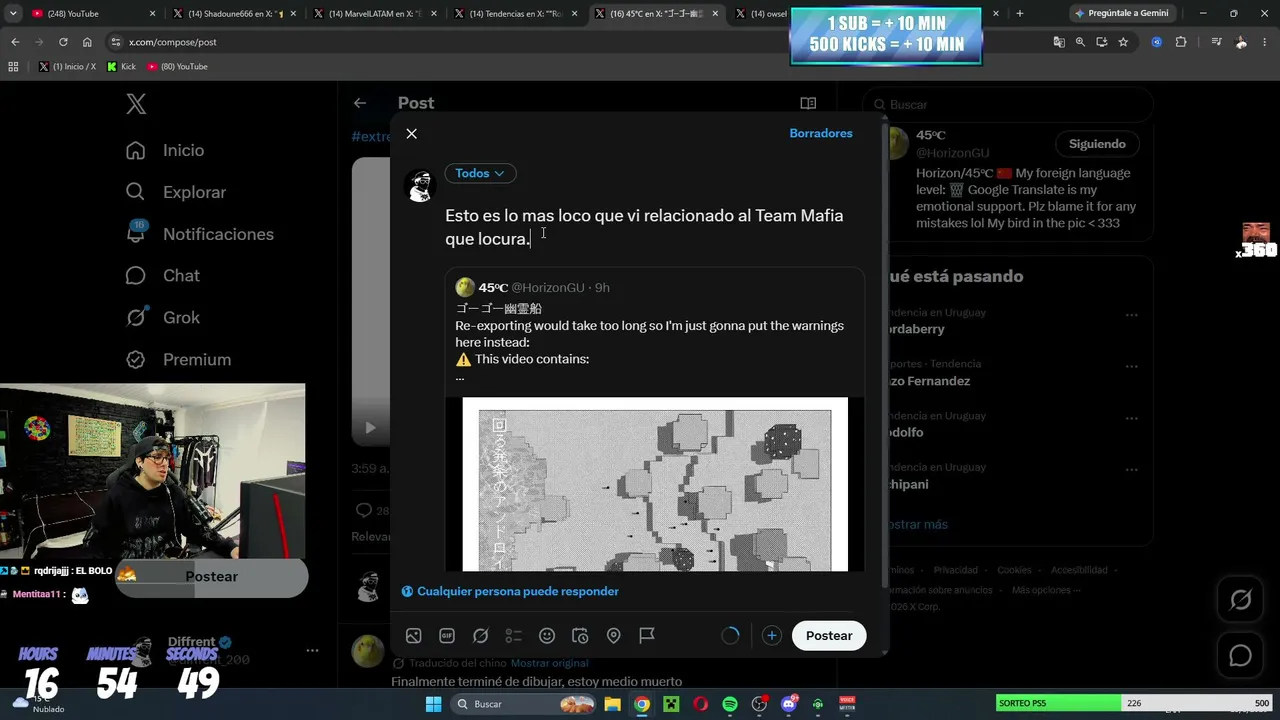Open more options for the Chipani trend
The height and width of the screenshot is (720, 1280).
click(x=1131, y=470)
